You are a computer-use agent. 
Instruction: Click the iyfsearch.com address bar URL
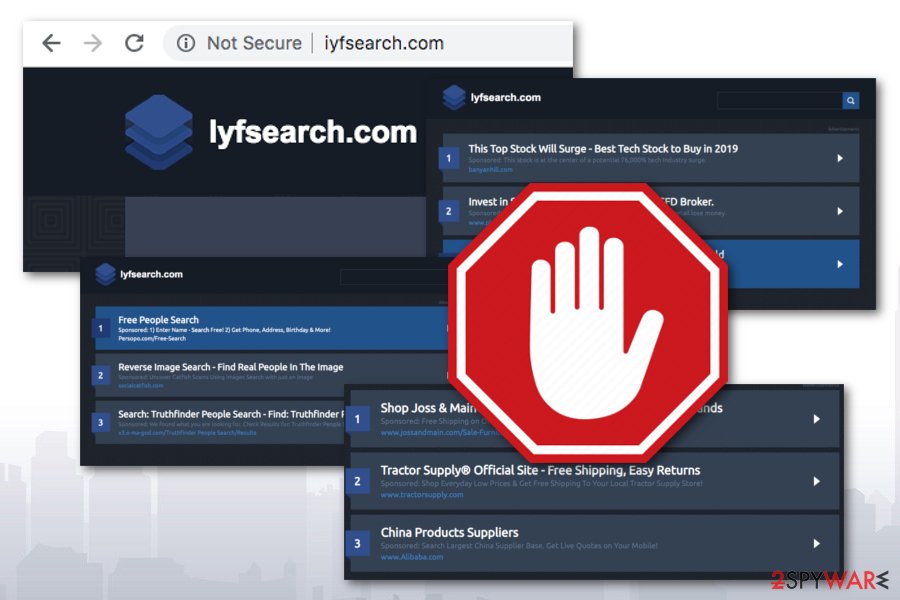383,43
